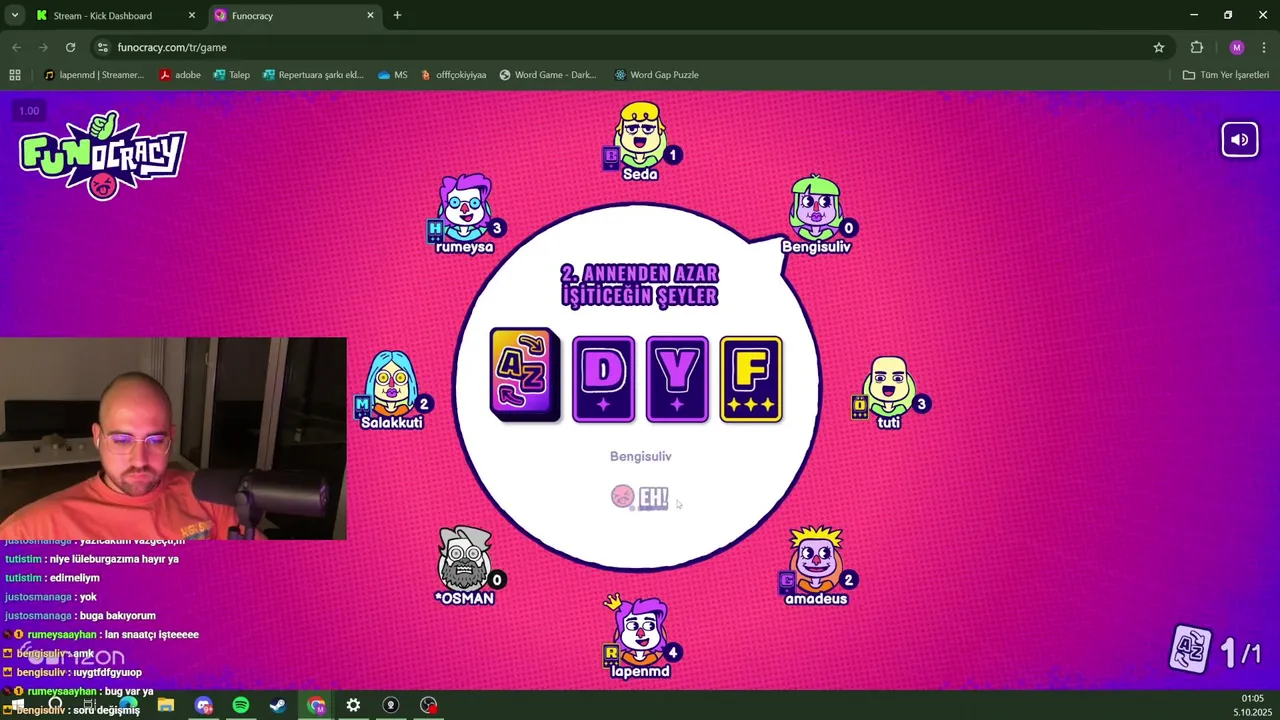Viewport: 1280px width, 720px height.
Task: Pick the letter D card
Action: click(603, 379)
